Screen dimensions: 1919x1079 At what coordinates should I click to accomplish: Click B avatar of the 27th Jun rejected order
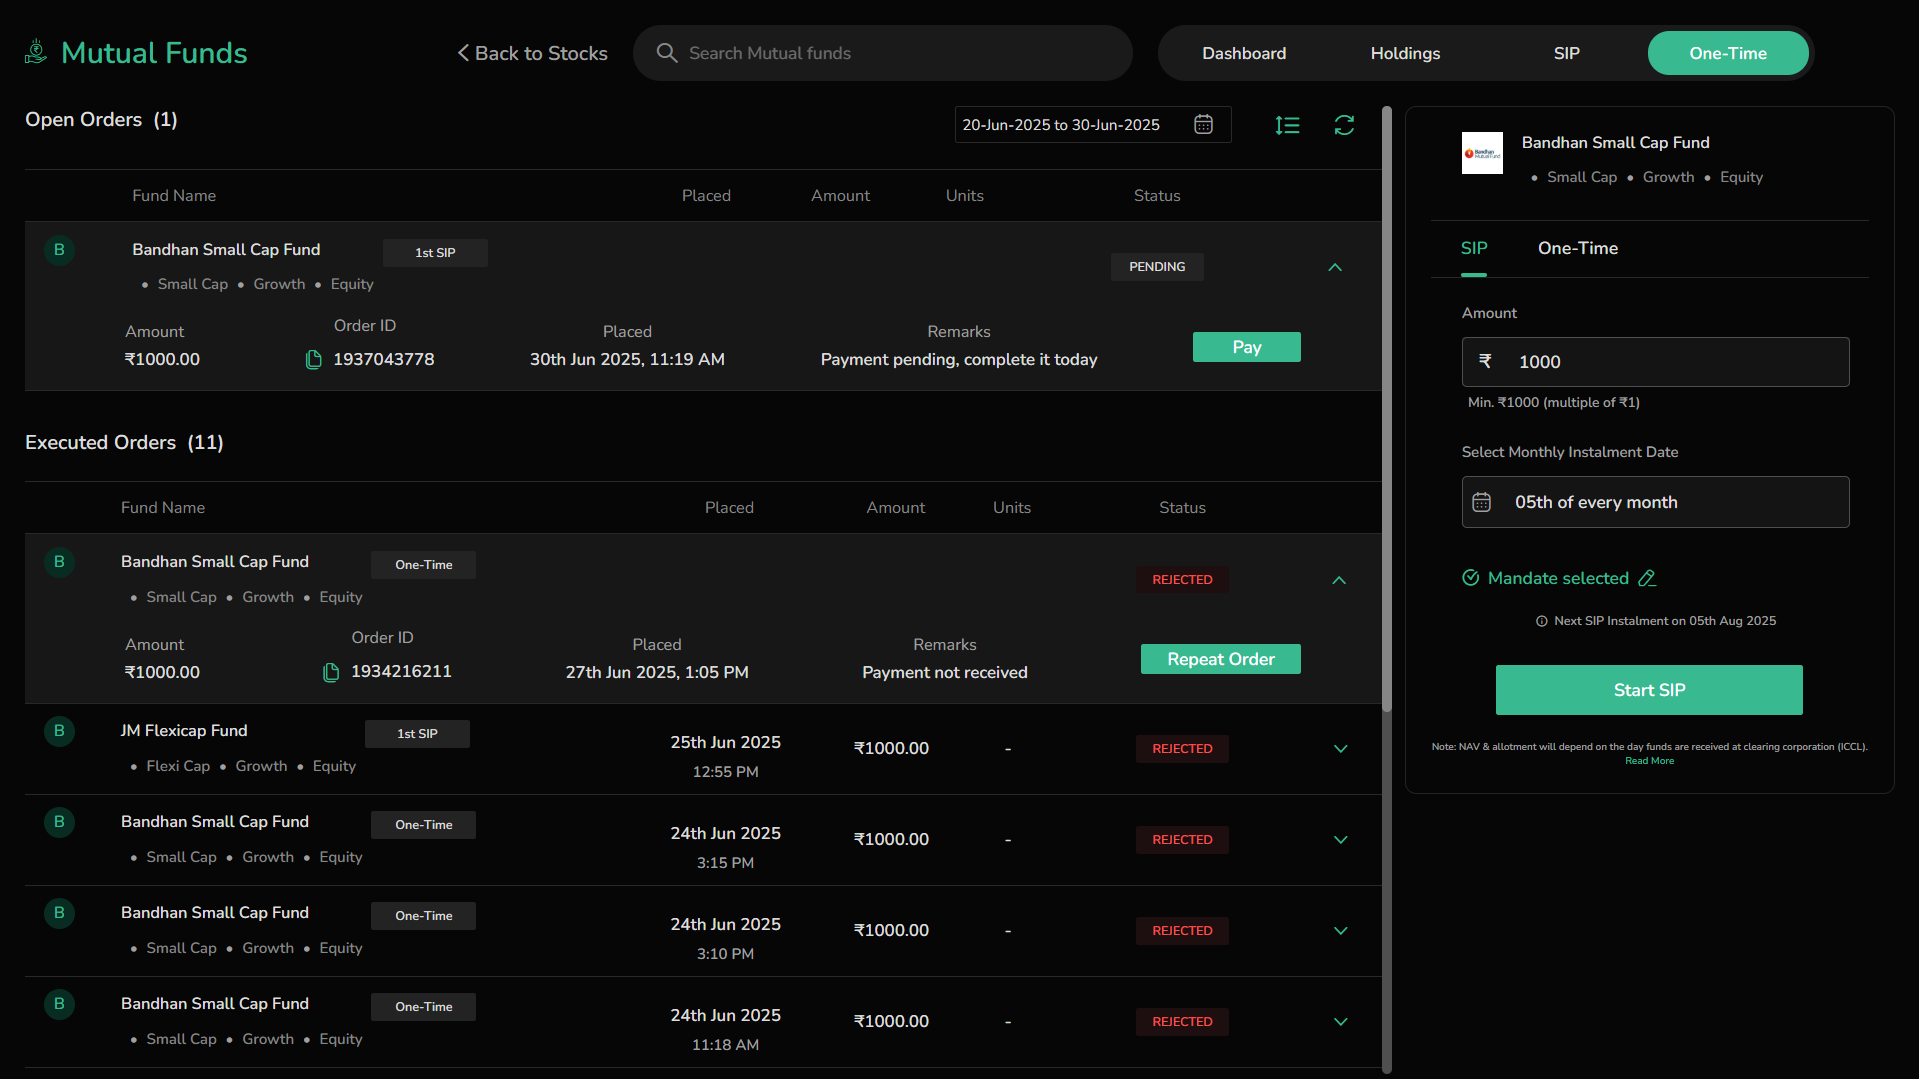pos(60,562)
